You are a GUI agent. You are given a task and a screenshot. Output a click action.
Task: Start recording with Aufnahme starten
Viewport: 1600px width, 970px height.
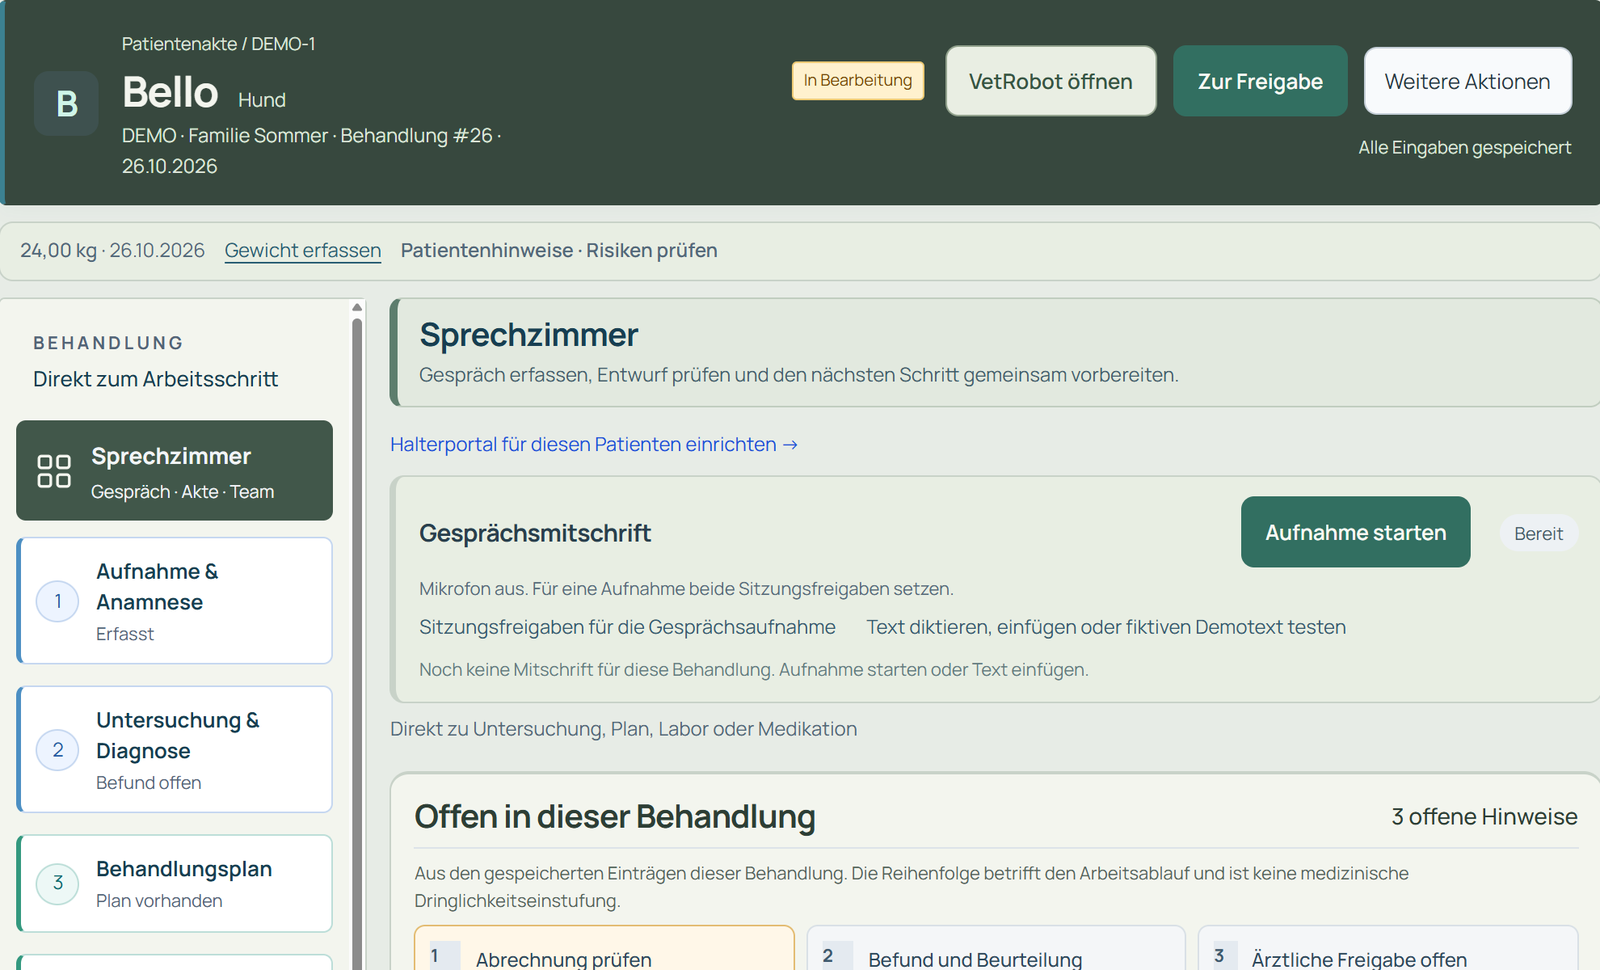tap(1356, 532)
